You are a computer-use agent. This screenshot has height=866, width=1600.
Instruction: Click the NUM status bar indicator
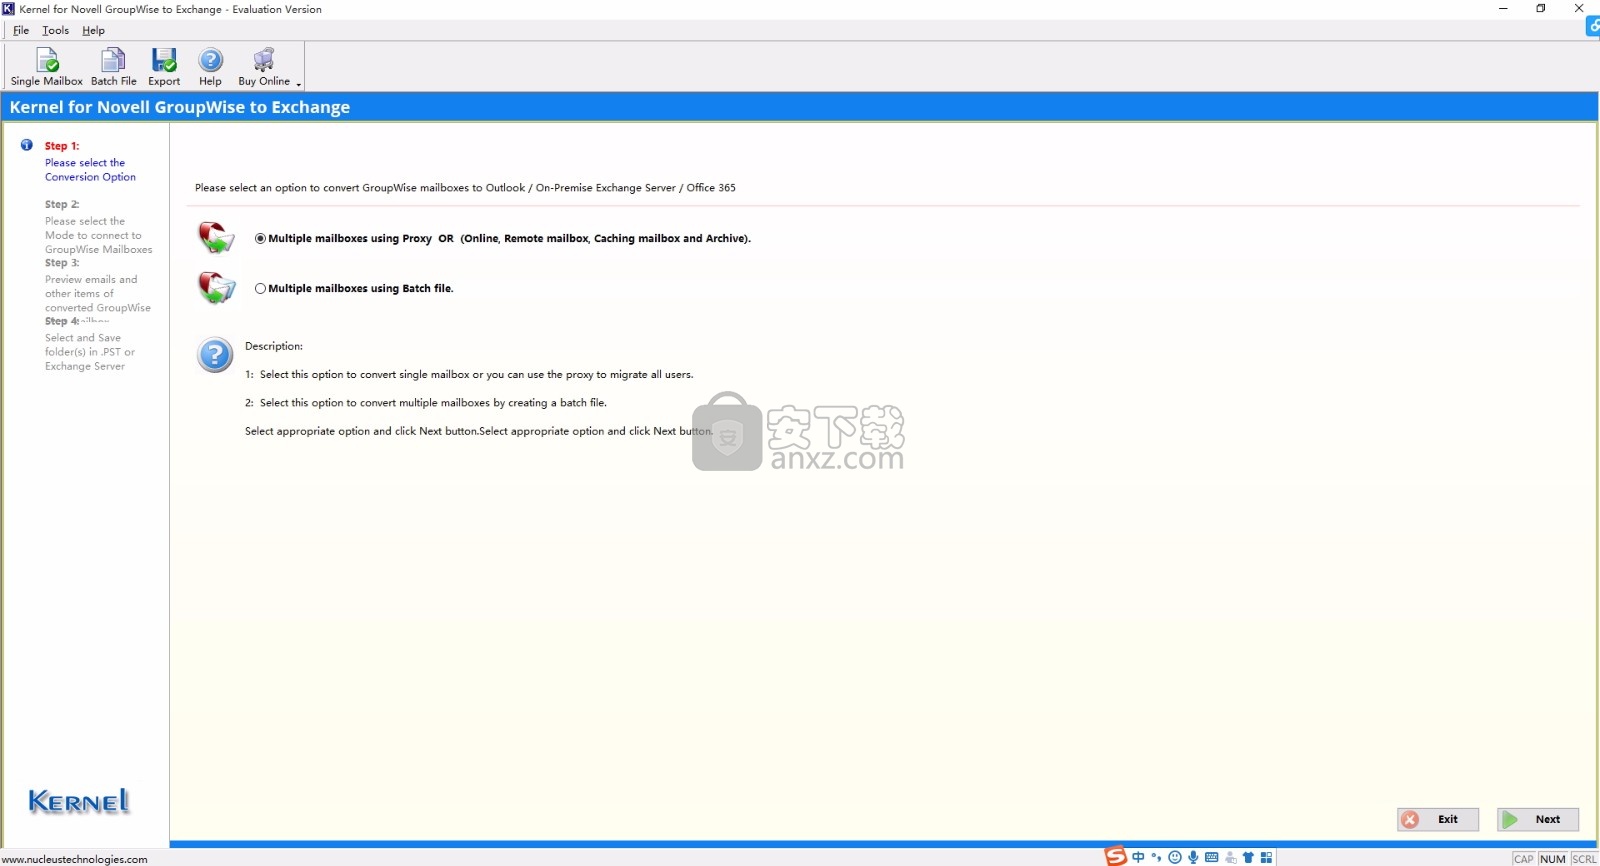[1553, 859]
